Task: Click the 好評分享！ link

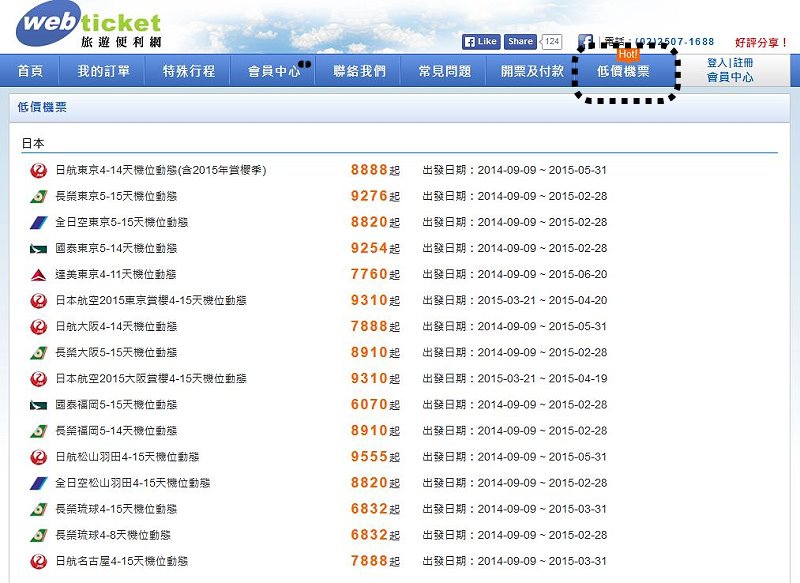Action: (x=762, y=42)
